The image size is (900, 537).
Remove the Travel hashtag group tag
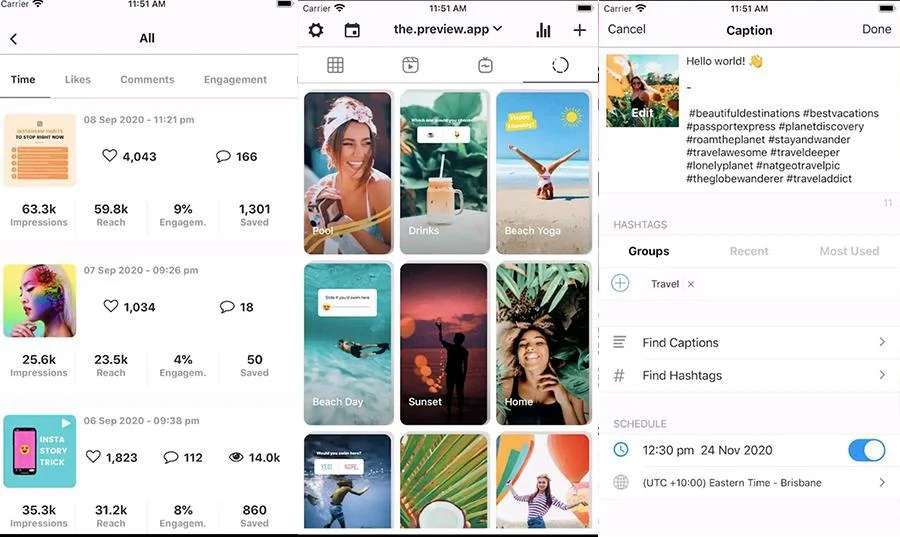pos(691,284)
